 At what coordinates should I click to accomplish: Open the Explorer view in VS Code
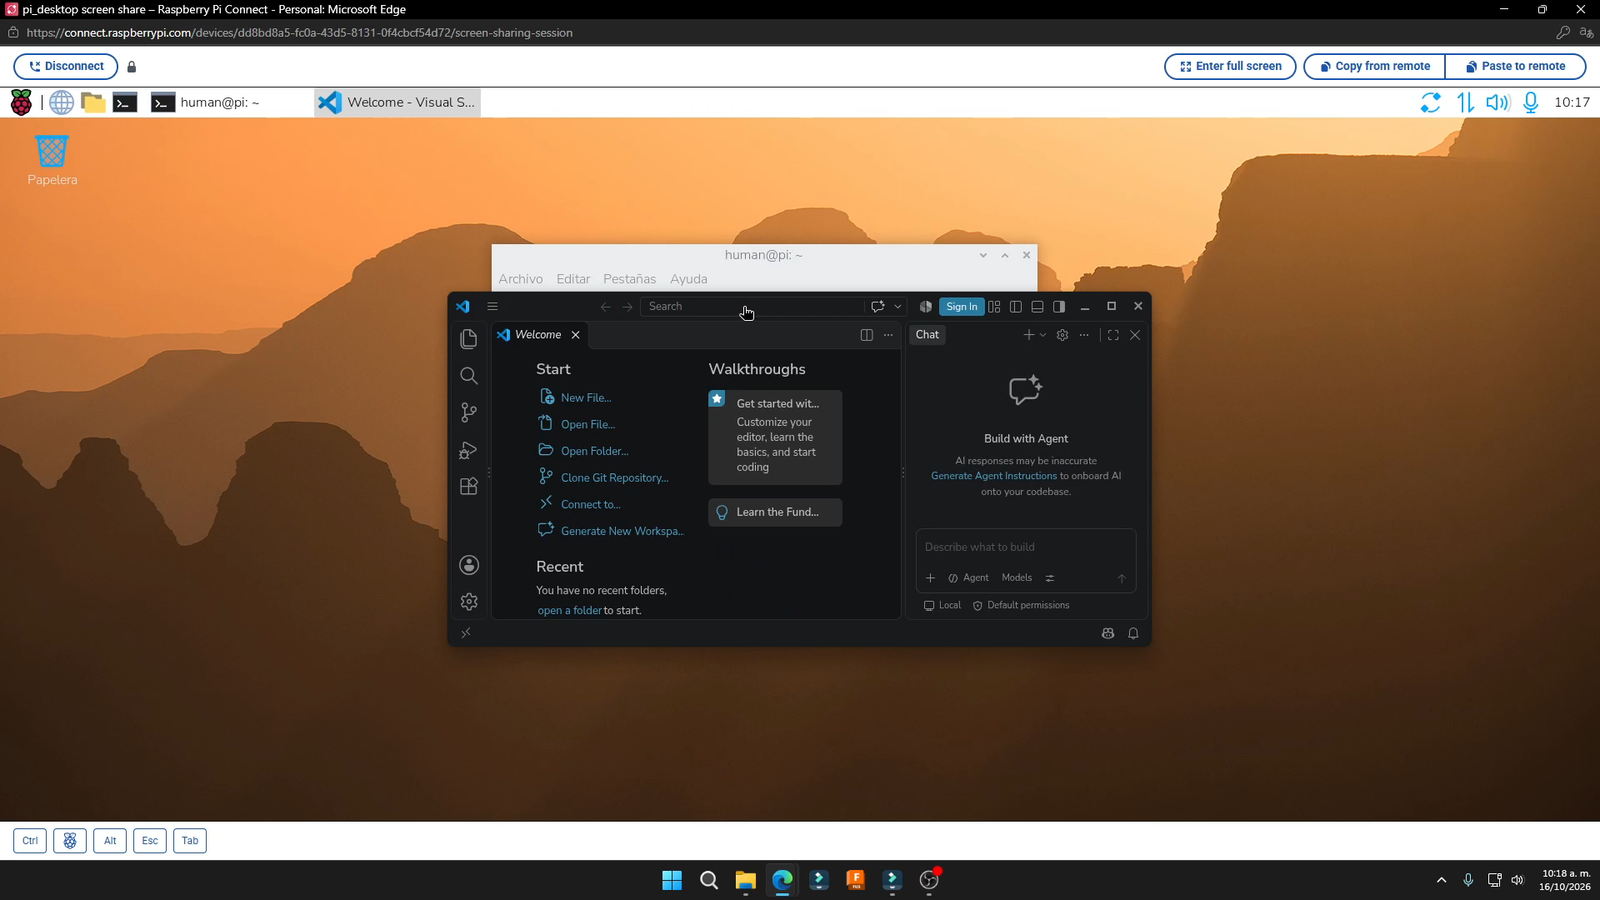(468, 339)
